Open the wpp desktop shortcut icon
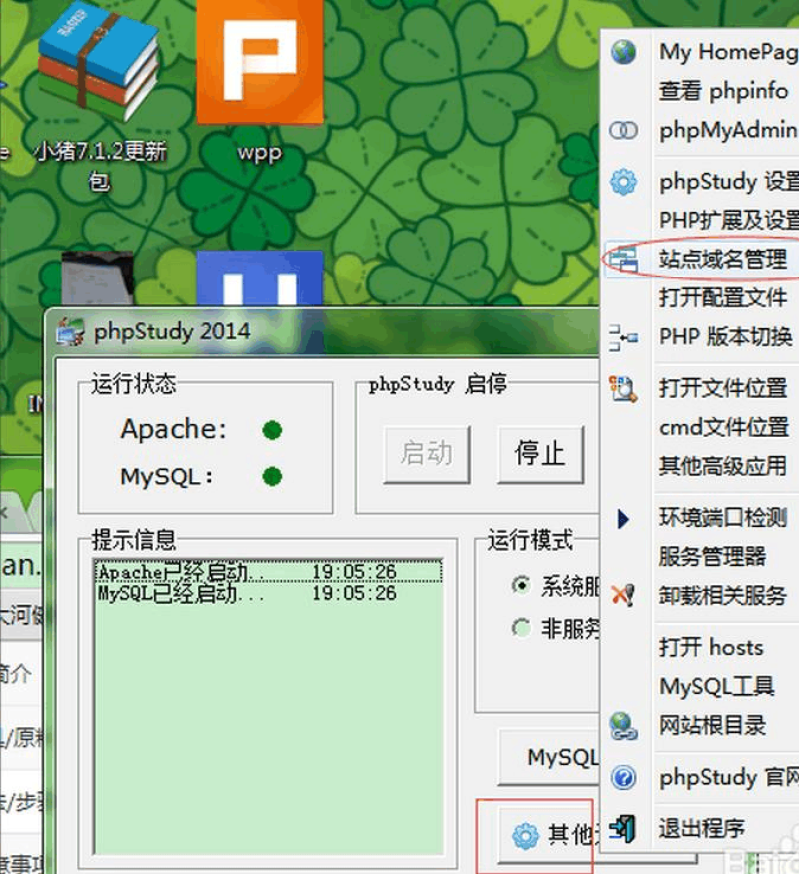This screenshot has height=874, width=799. [260, 61]
